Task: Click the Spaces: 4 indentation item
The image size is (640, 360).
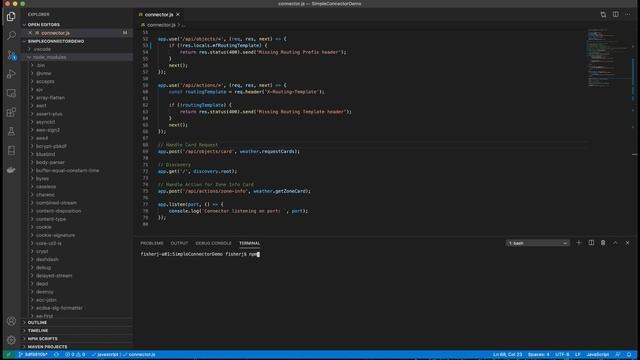Action: click(x=538, y=354)
